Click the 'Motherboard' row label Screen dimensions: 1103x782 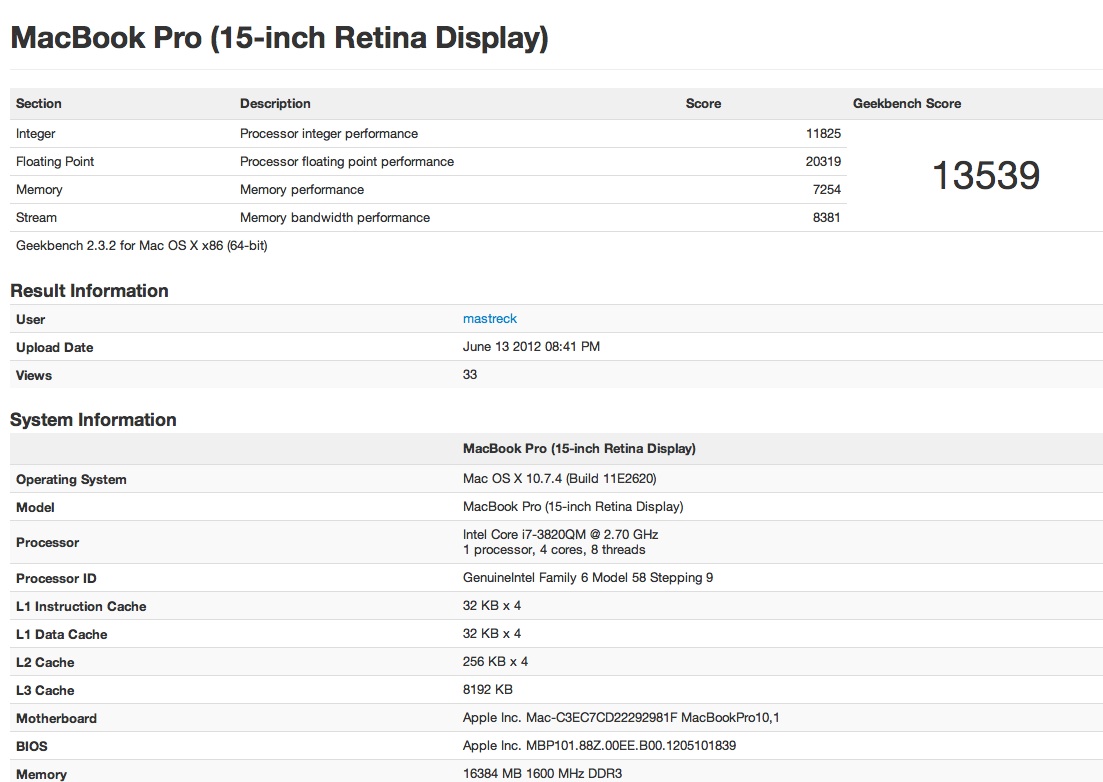56,719
